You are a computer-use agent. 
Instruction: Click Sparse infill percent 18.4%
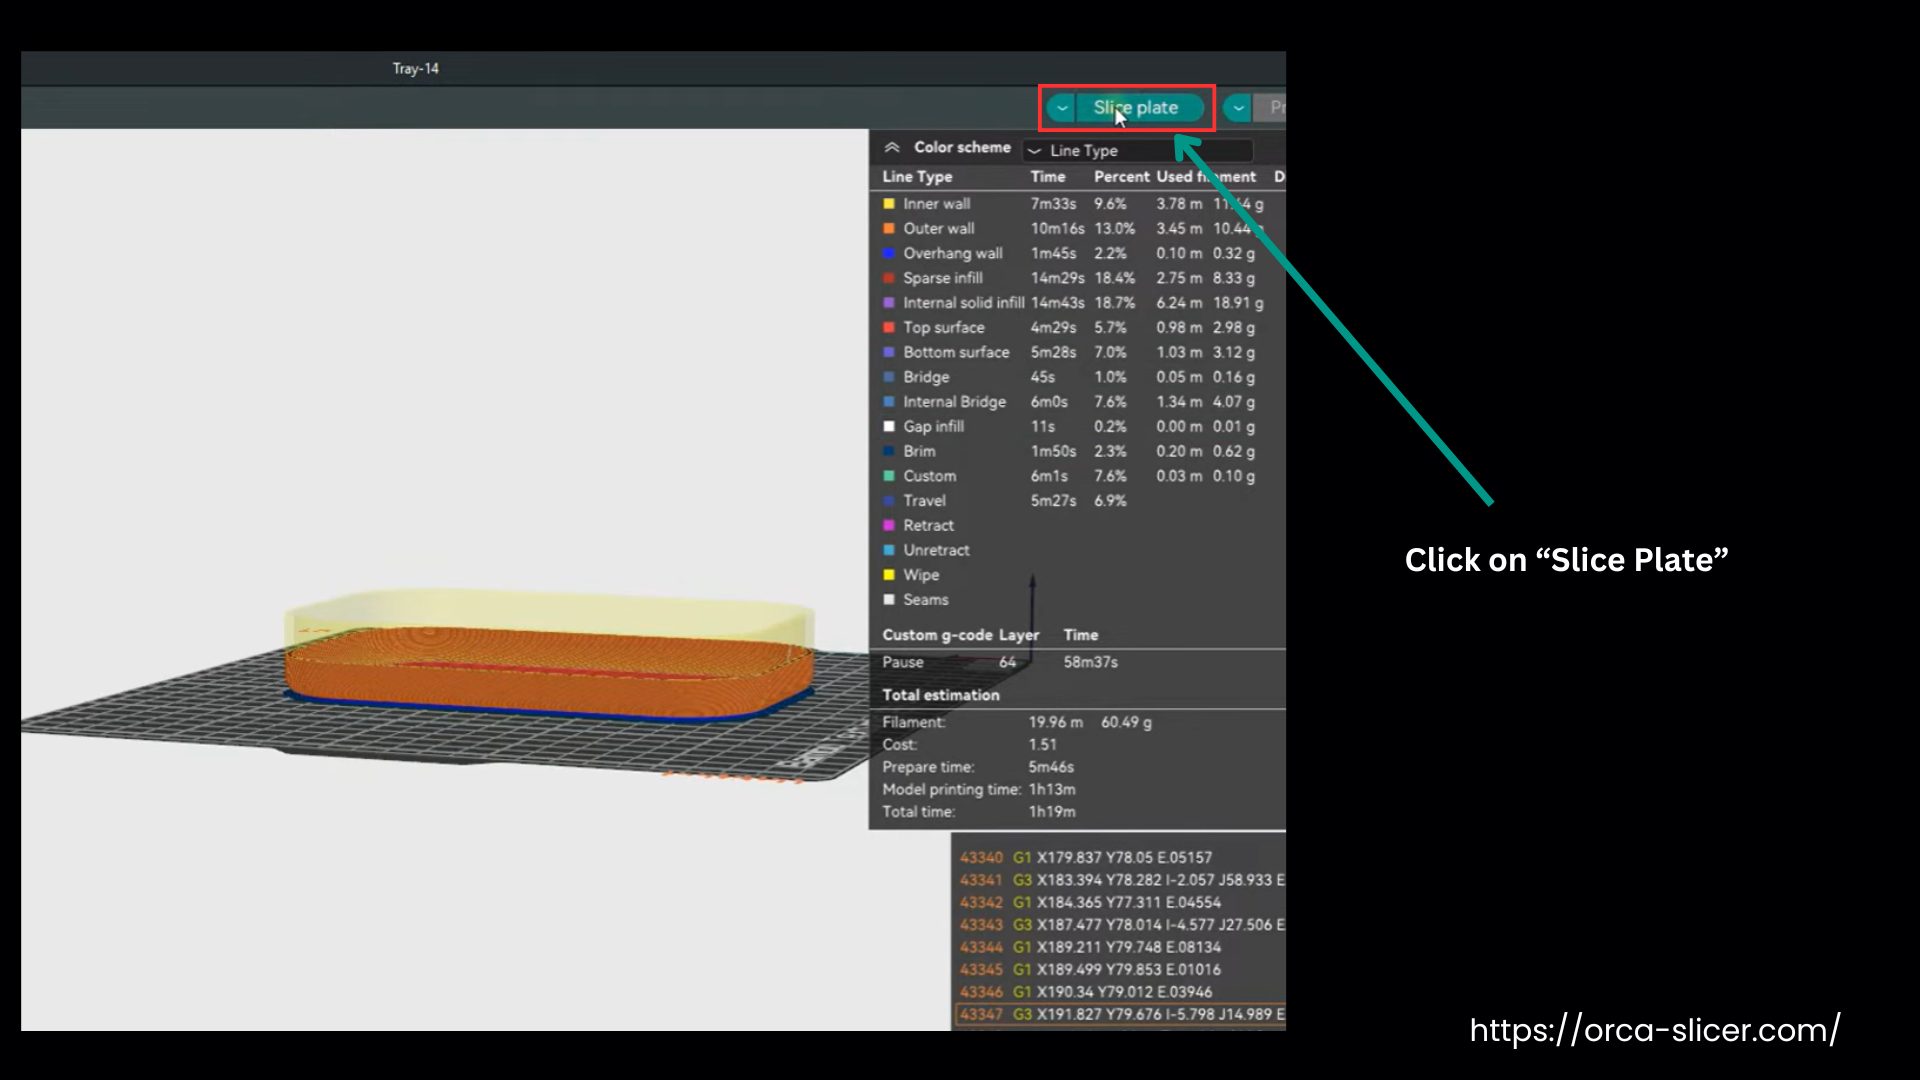[x=1114, y=278]
